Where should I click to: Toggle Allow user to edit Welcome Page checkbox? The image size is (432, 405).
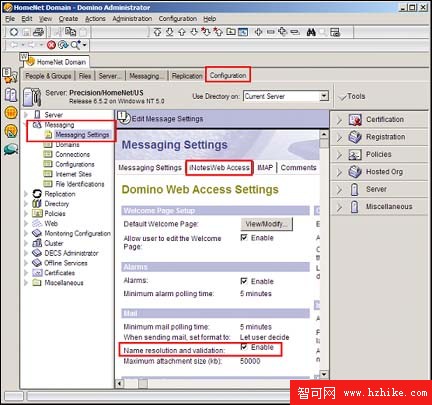click(244, 238)
